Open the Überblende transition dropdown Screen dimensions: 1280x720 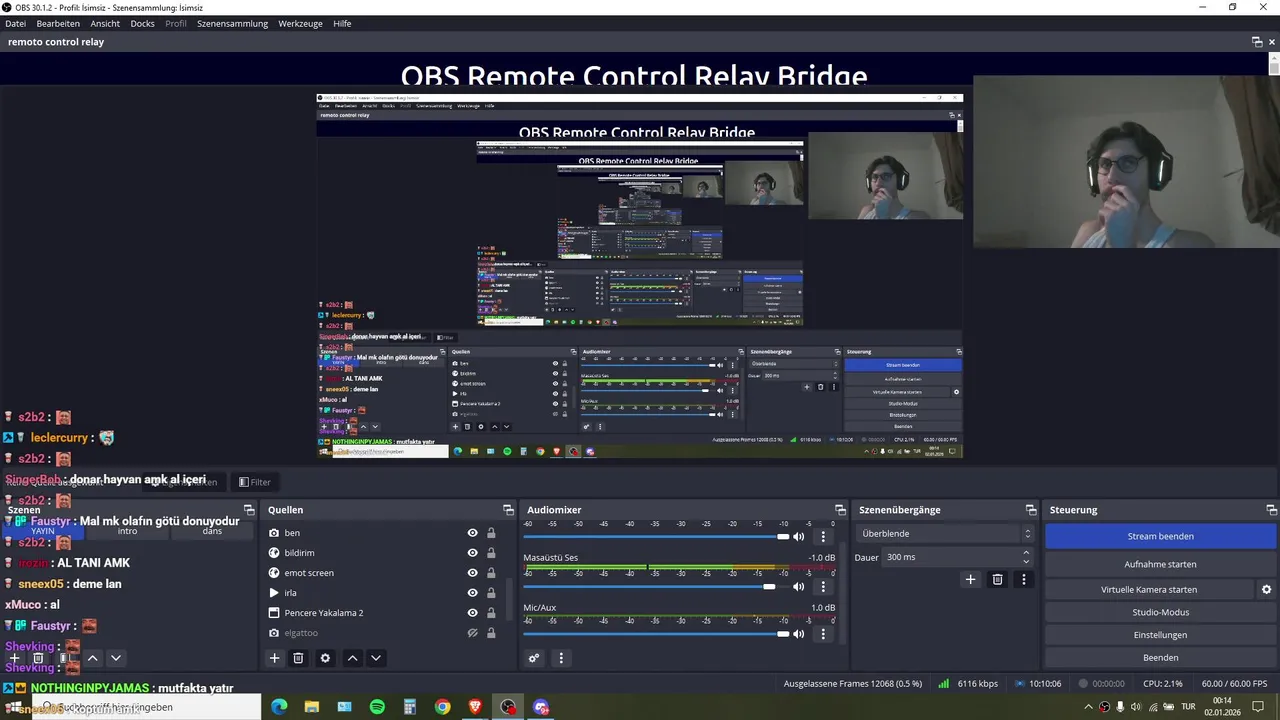pos(945,534)
